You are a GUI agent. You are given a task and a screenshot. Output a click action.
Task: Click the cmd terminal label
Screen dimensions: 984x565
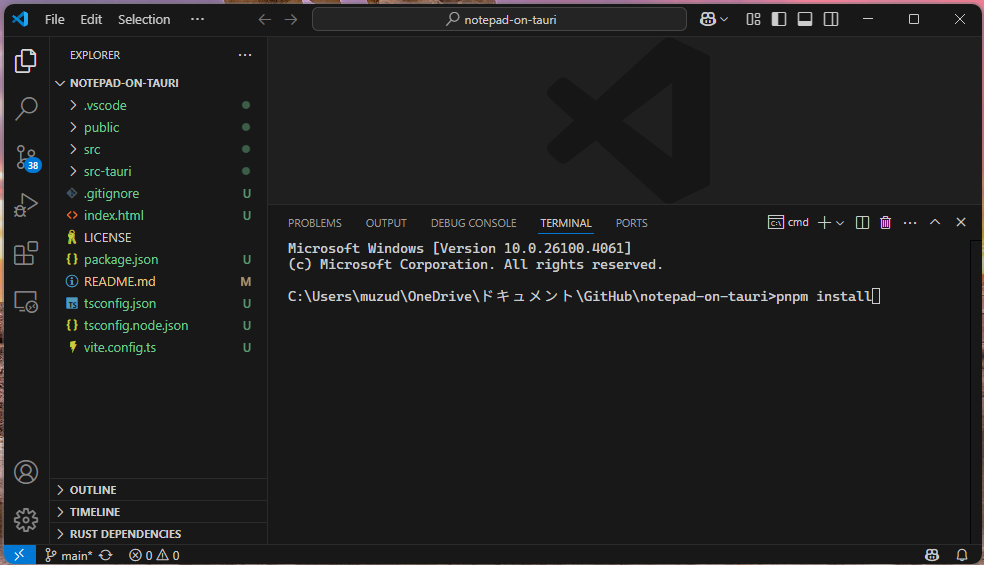(788, 222)
